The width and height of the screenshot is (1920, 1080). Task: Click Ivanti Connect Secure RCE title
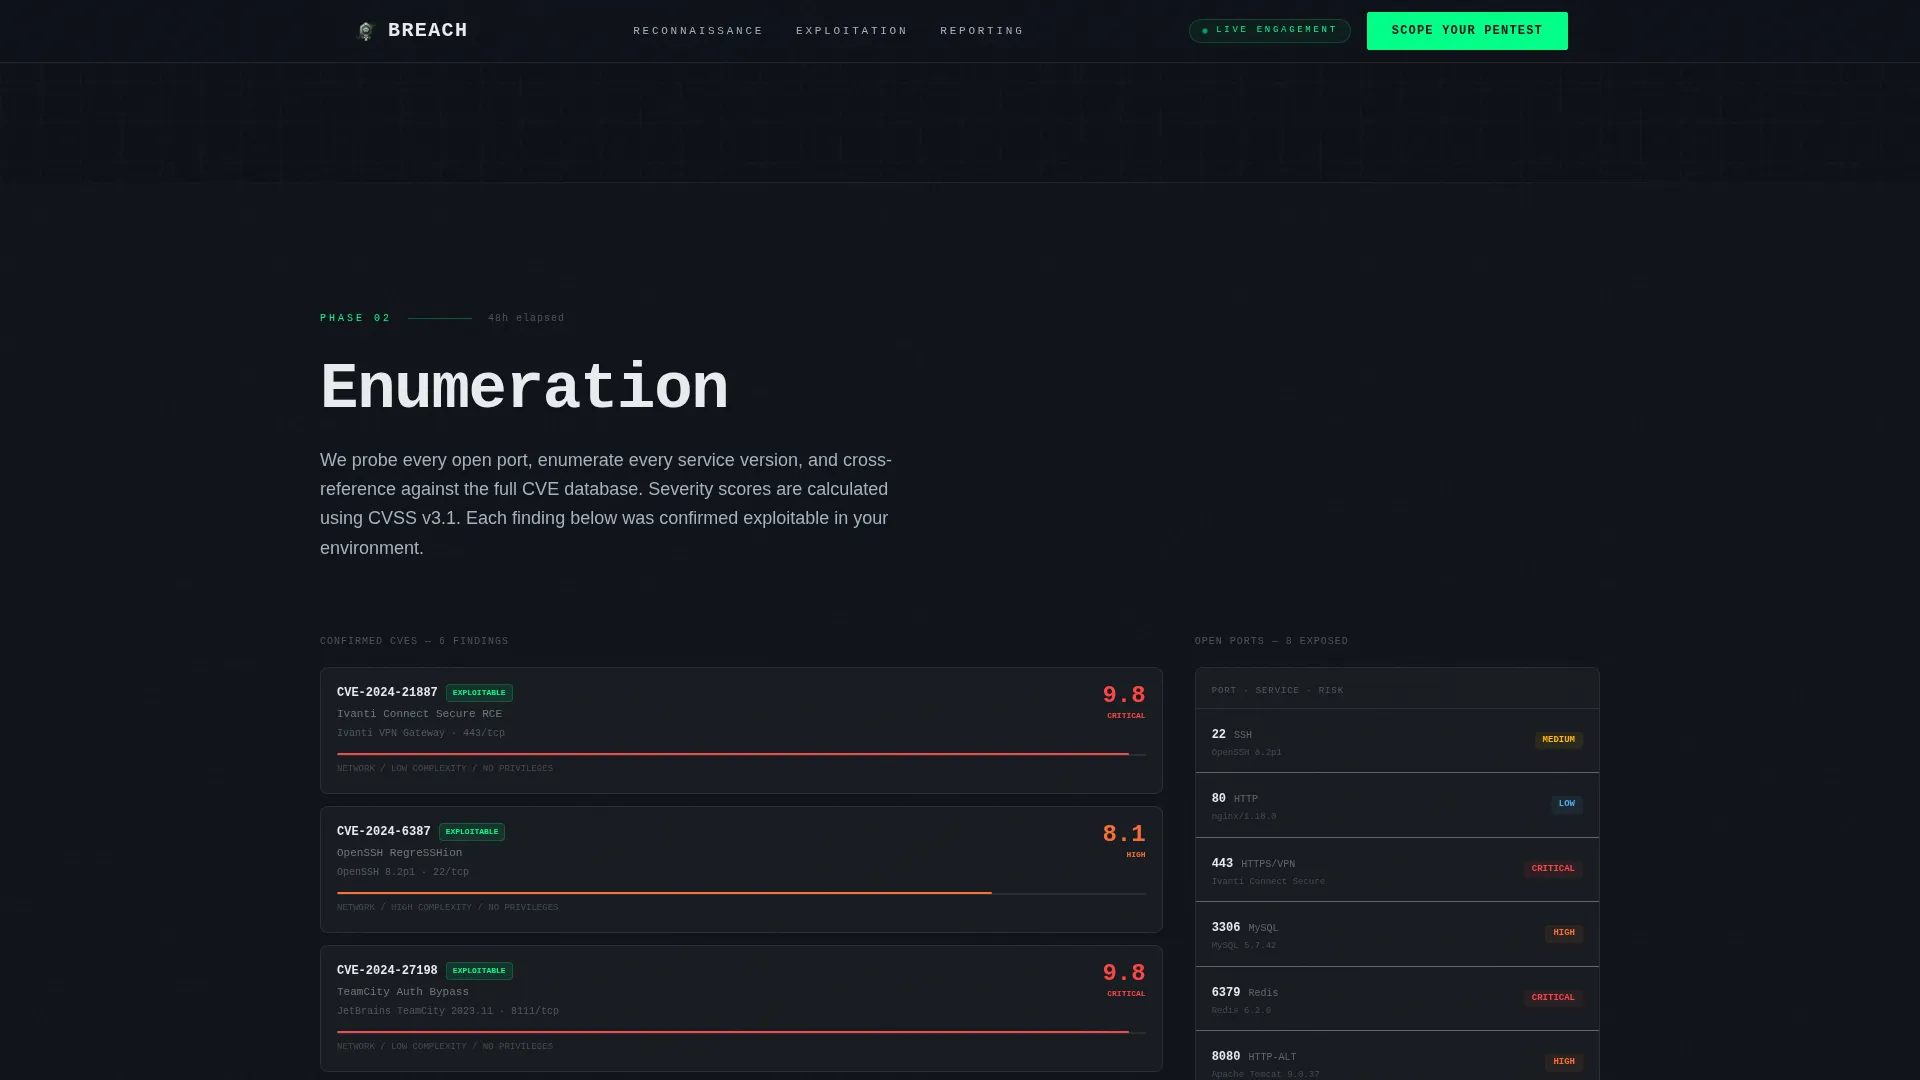(x=419, y=714)
